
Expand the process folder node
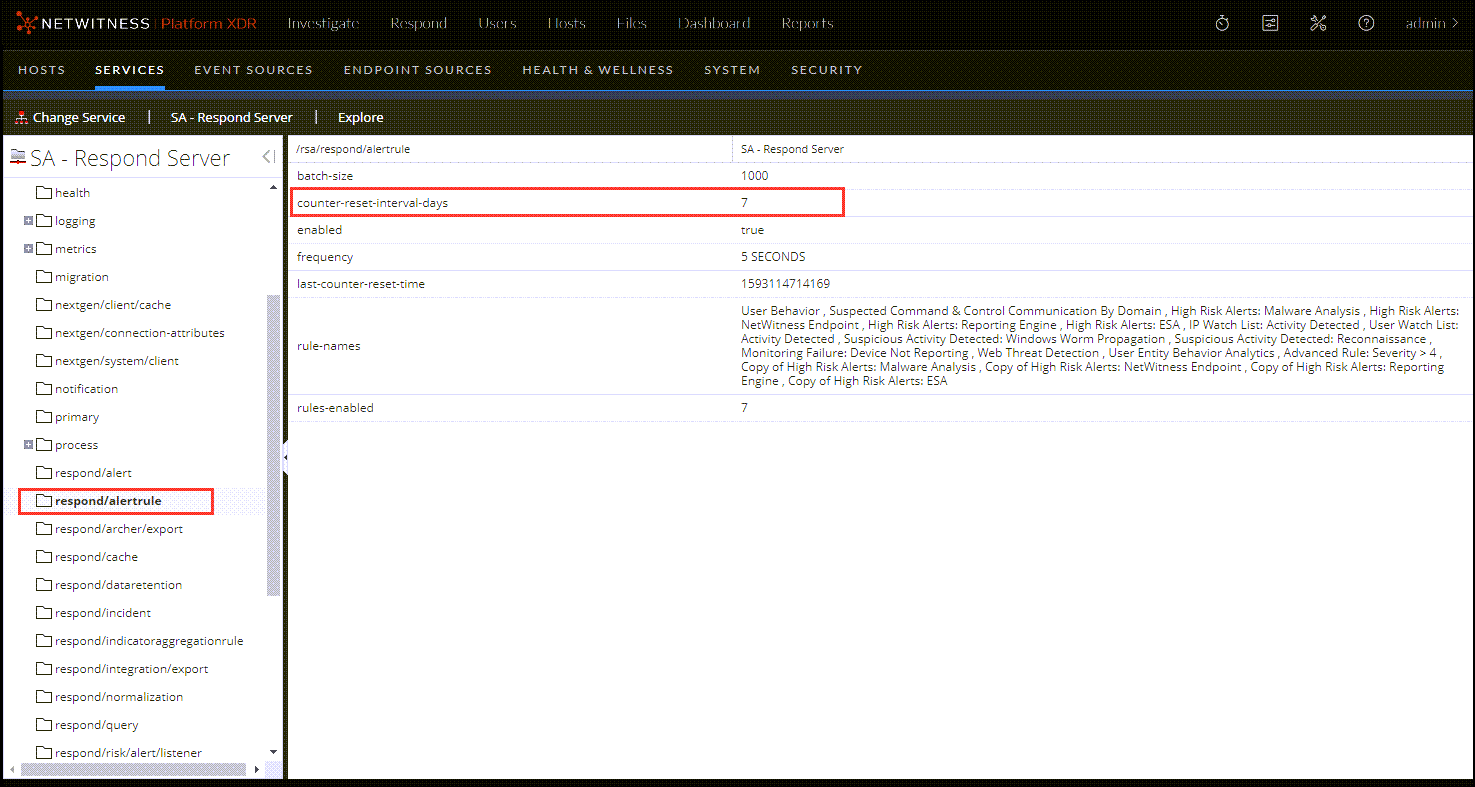(x=29, y=445)
